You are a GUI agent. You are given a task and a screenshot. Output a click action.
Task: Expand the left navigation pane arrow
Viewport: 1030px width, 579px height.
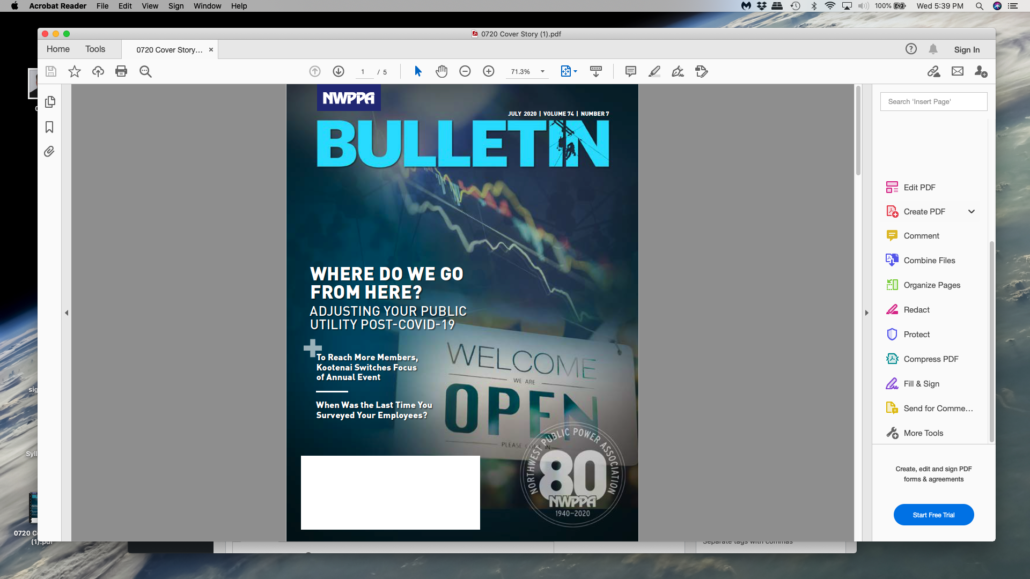[66, 313]
